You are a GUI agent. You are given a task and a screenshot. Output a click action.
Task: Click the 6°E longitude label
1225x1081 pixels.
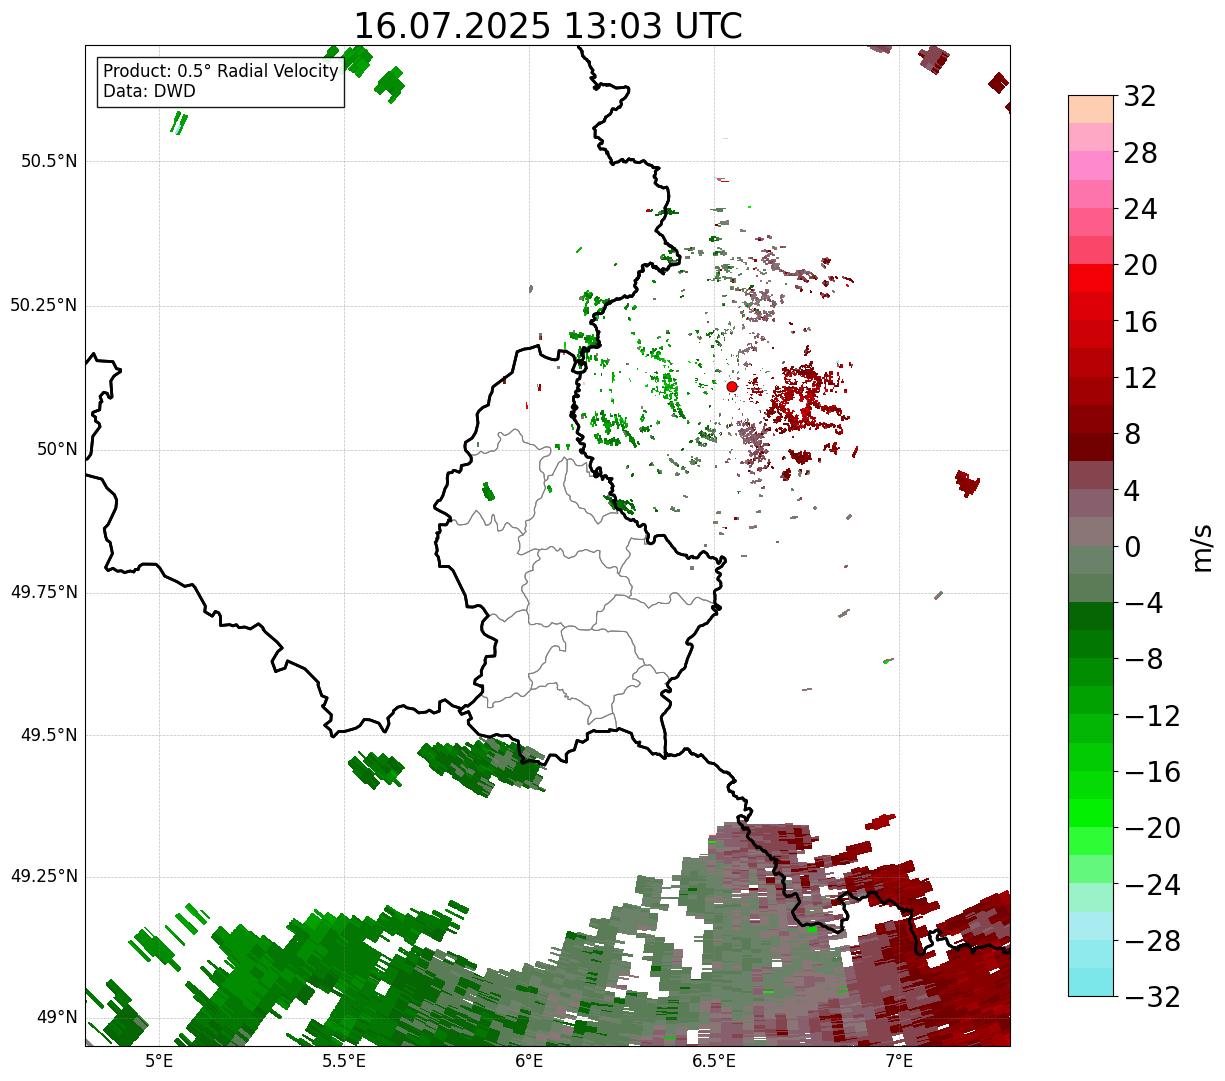[529, 1060]
